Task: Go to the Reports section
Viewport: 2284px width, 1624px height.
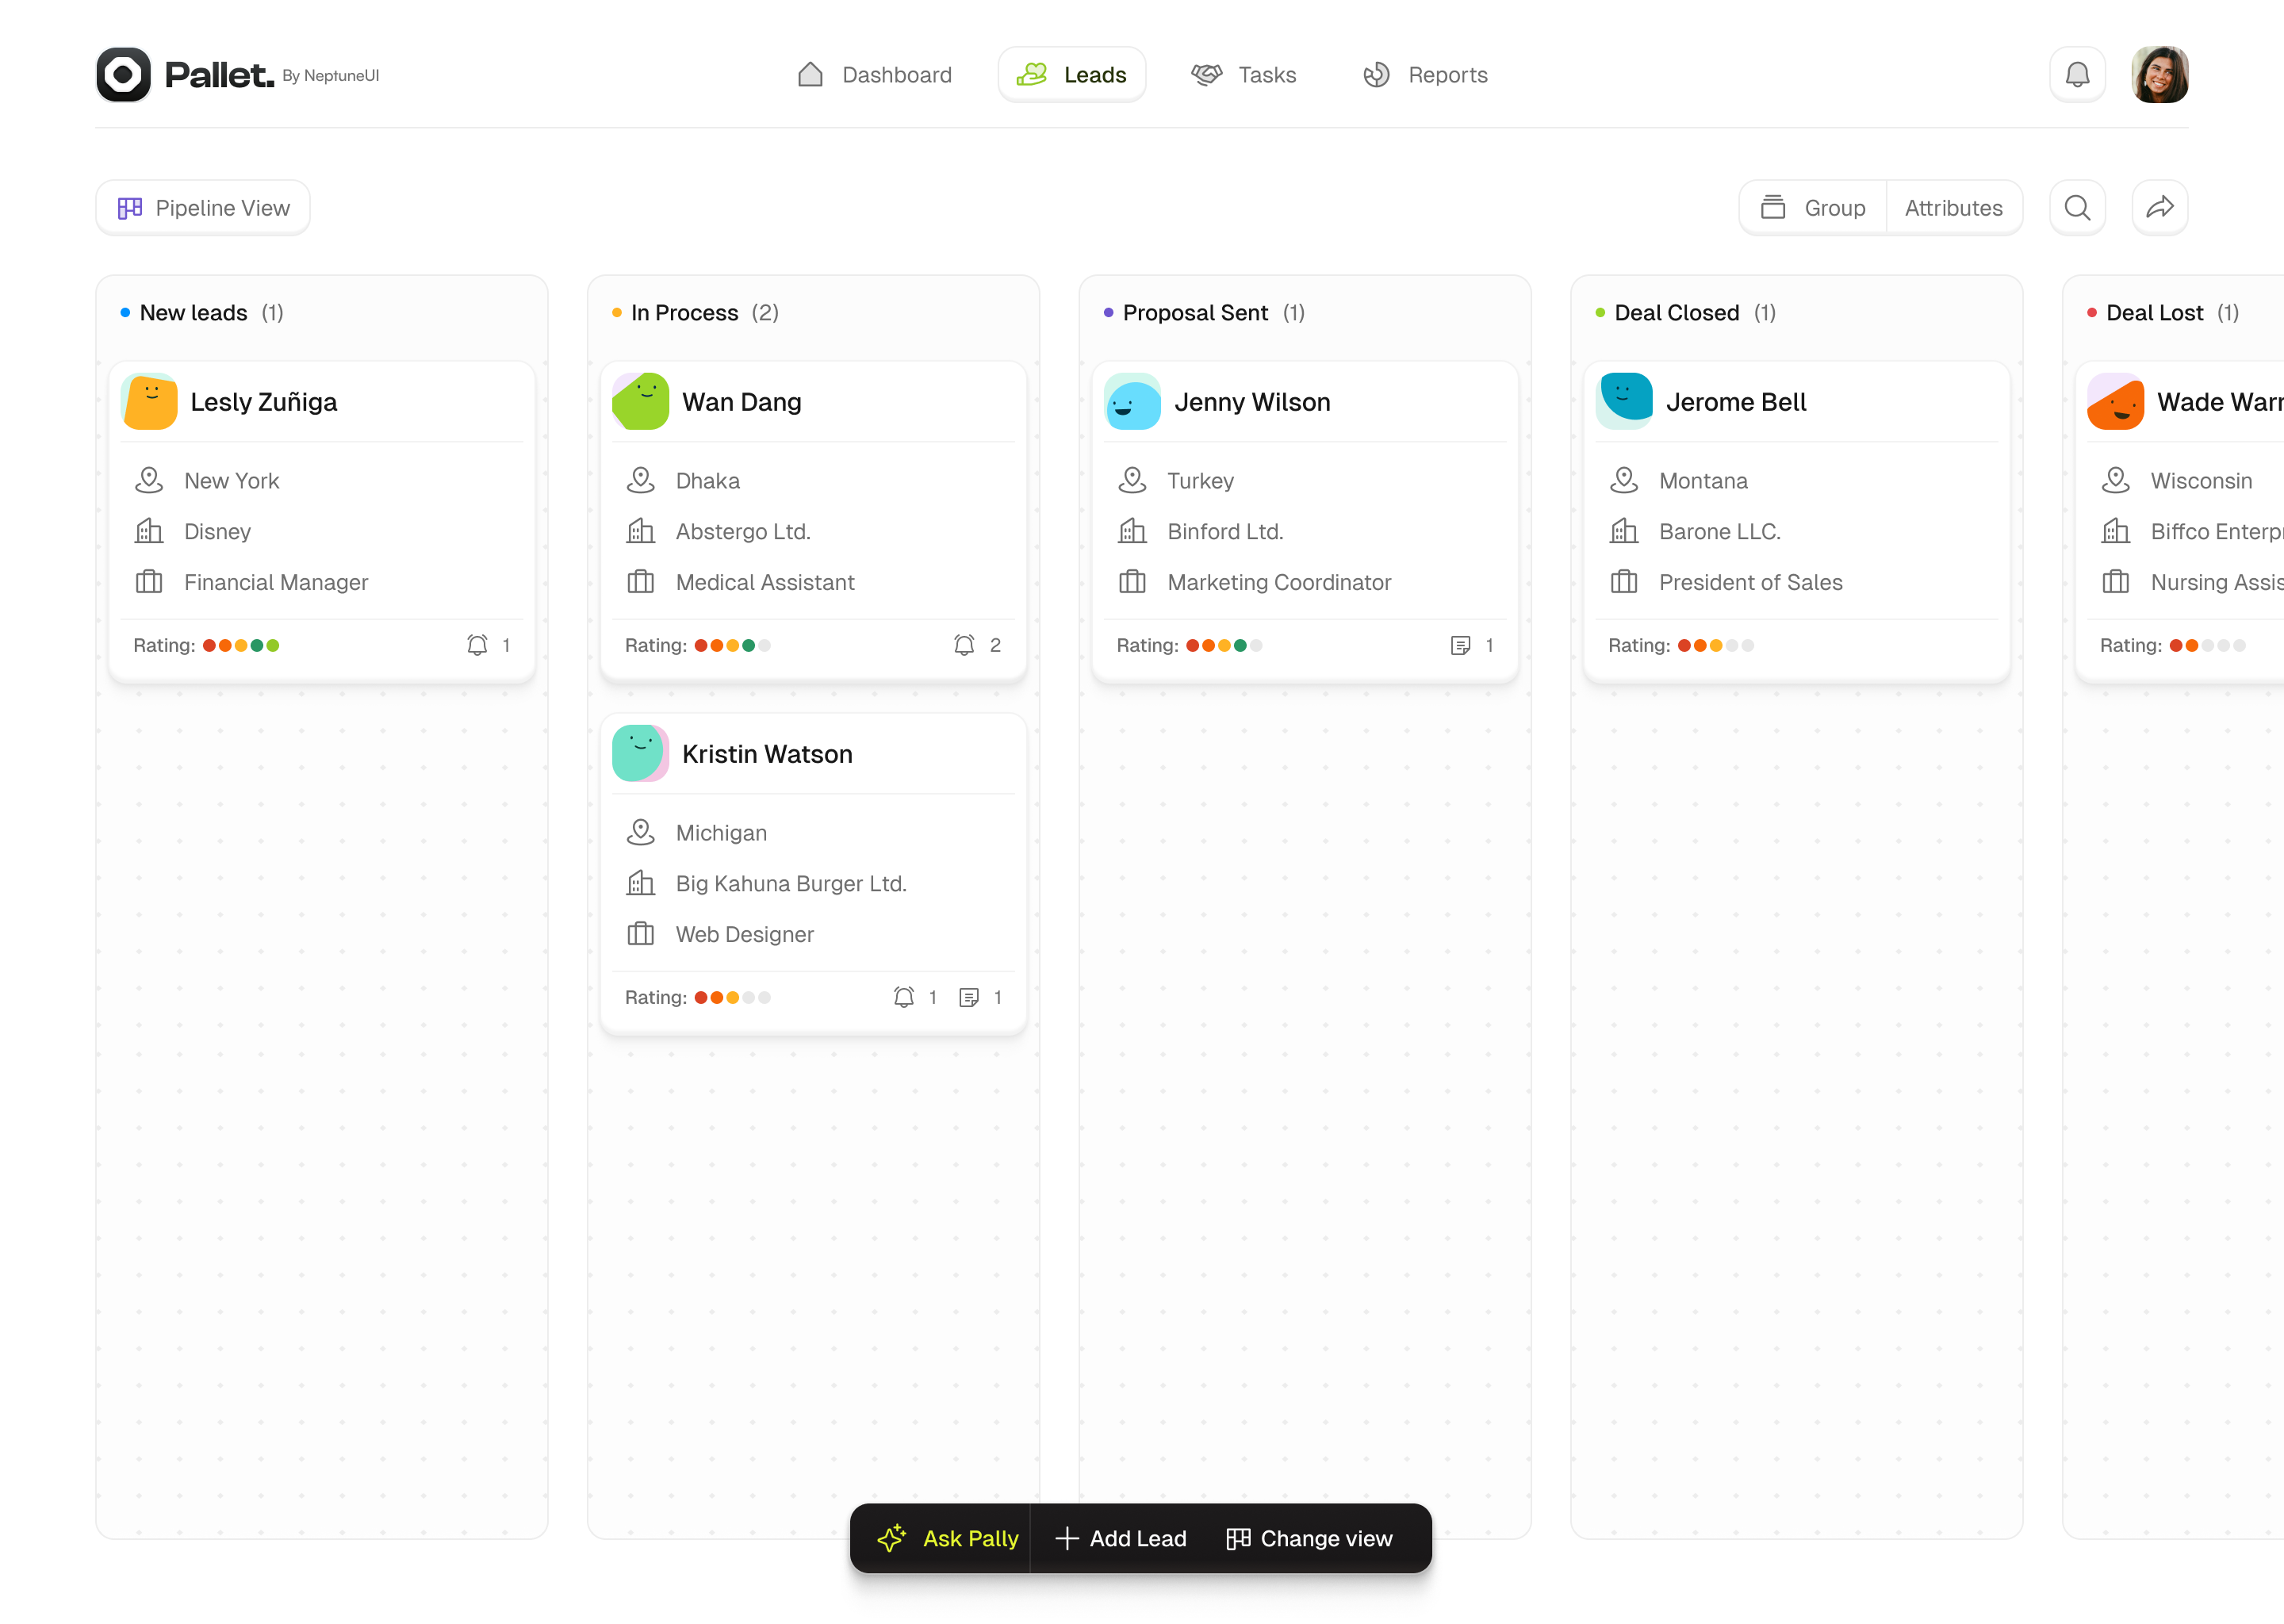Action: pos(1426,74)
